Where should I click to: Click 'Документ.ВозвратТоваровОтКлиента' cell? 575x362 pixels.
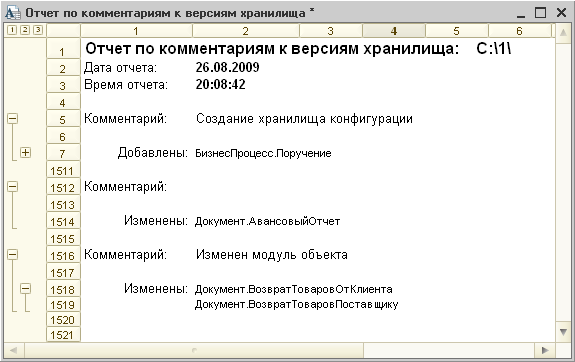click(294, 289)
